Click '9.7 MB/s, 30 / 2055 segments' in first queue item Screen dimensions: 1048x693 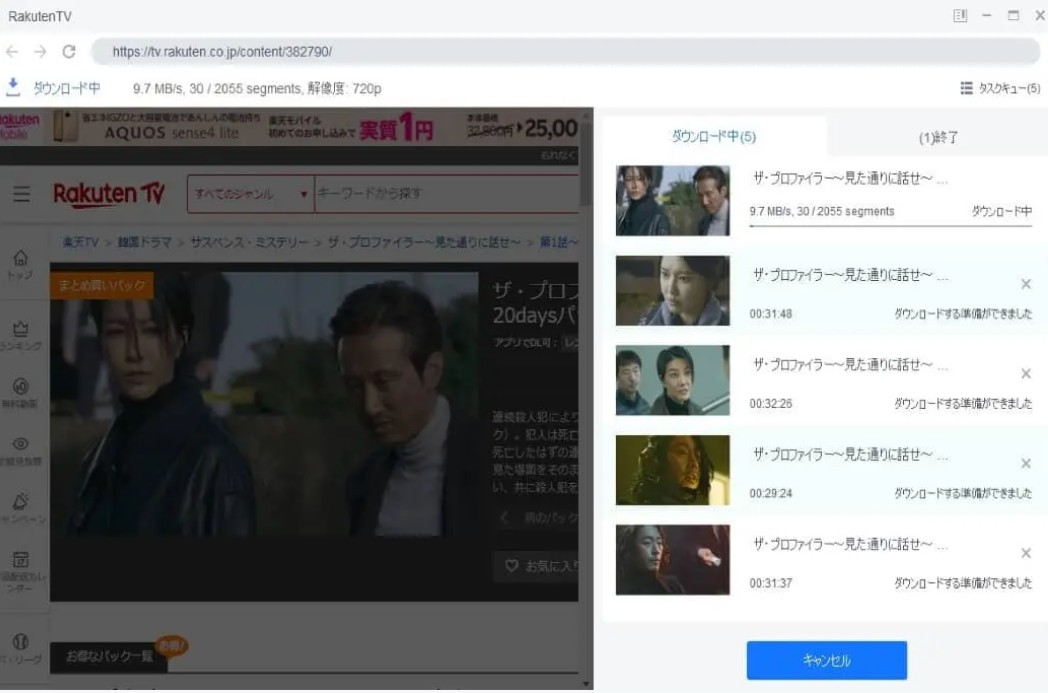coord(821,211)
